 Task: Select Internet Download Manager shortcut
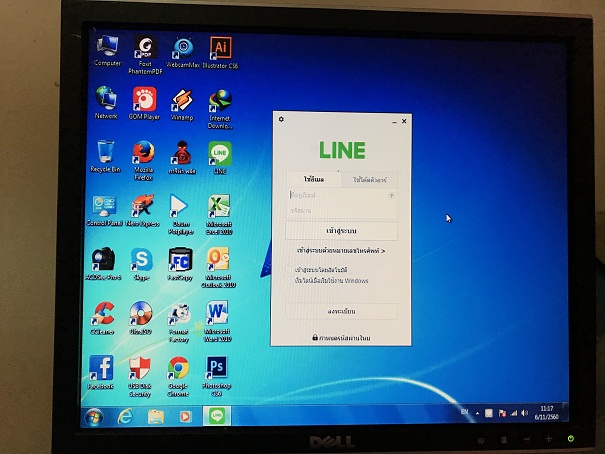click(220, 110)
